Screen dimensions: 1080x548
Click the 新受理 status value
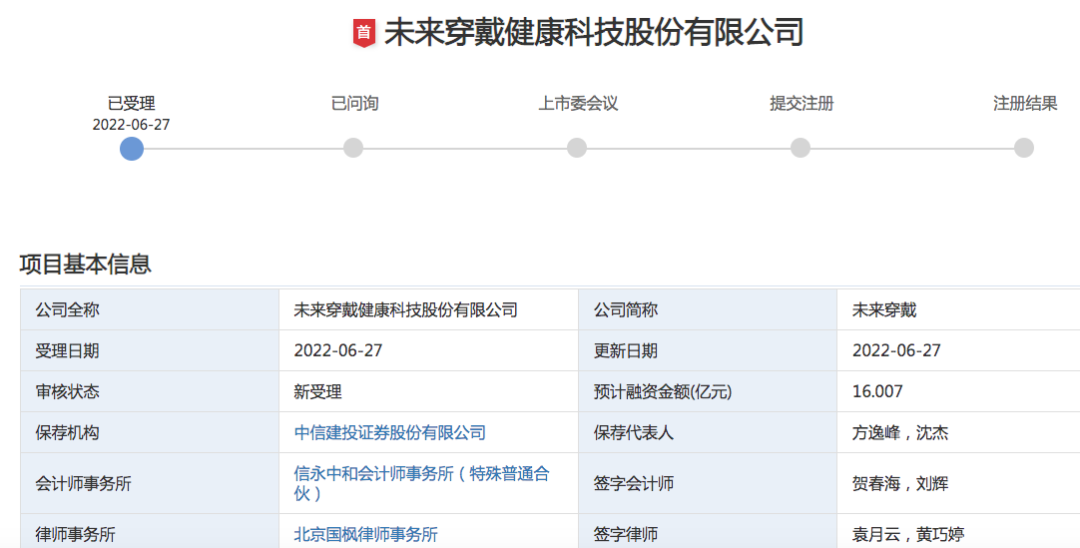pos(318,392)
